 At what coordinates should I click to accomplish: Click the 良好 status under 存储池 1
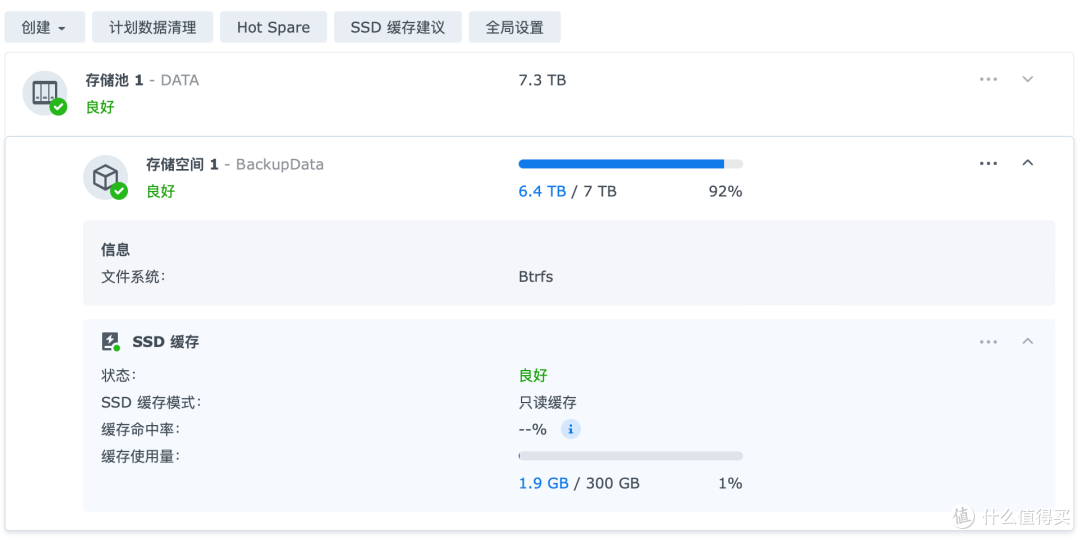[100, 107]
